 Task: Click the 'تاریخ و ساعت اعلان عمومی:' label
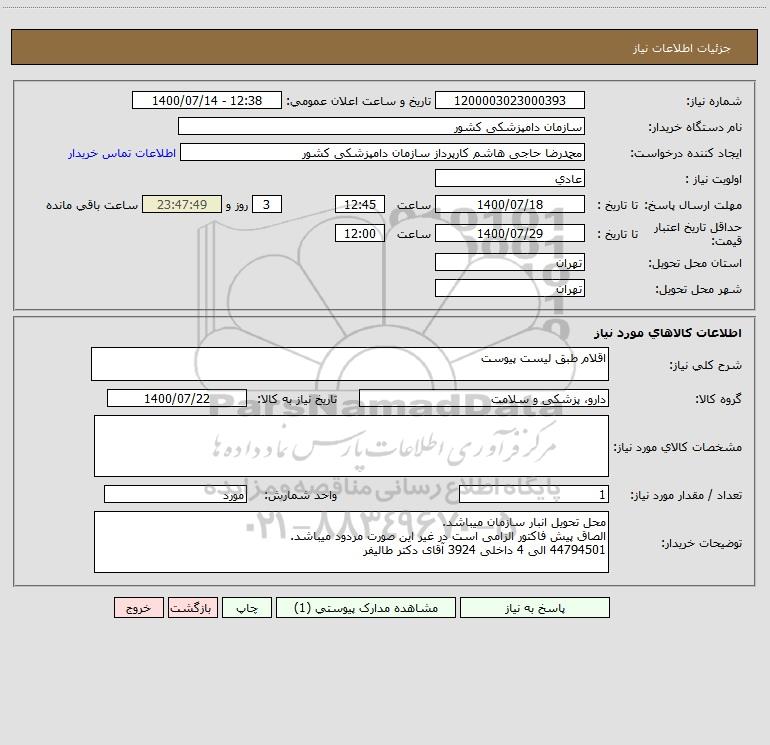[x=359, y=101]
